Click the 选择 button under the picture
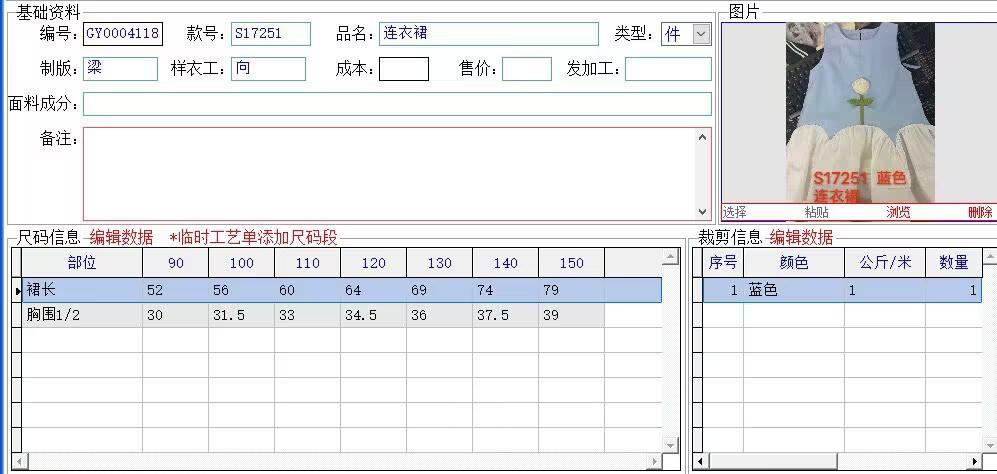Screen dimensions: 997x474 [735, 212]
